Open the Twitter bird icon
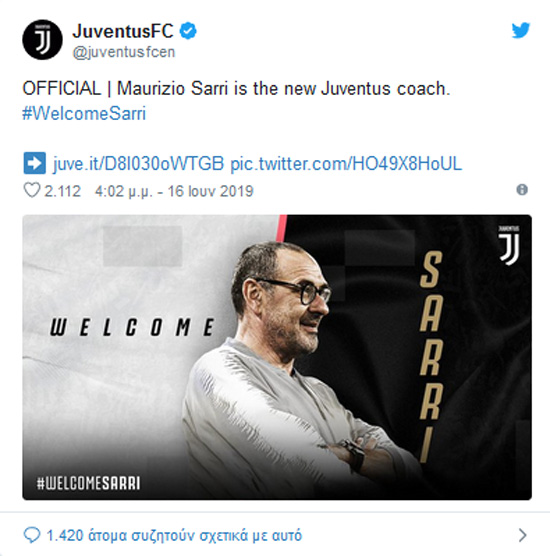This screenshot has width=550, height=556. [x=521, y=30]
